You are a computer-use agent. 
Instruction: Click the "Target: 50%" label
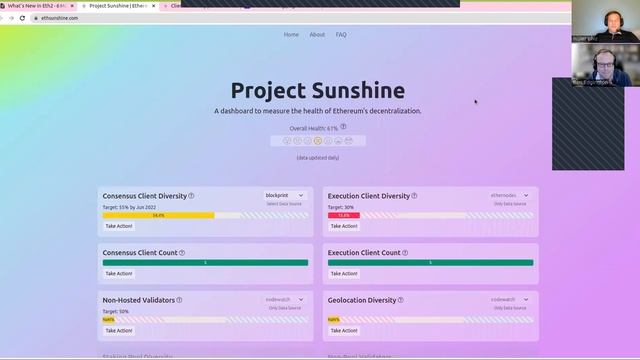pos(116,311)
